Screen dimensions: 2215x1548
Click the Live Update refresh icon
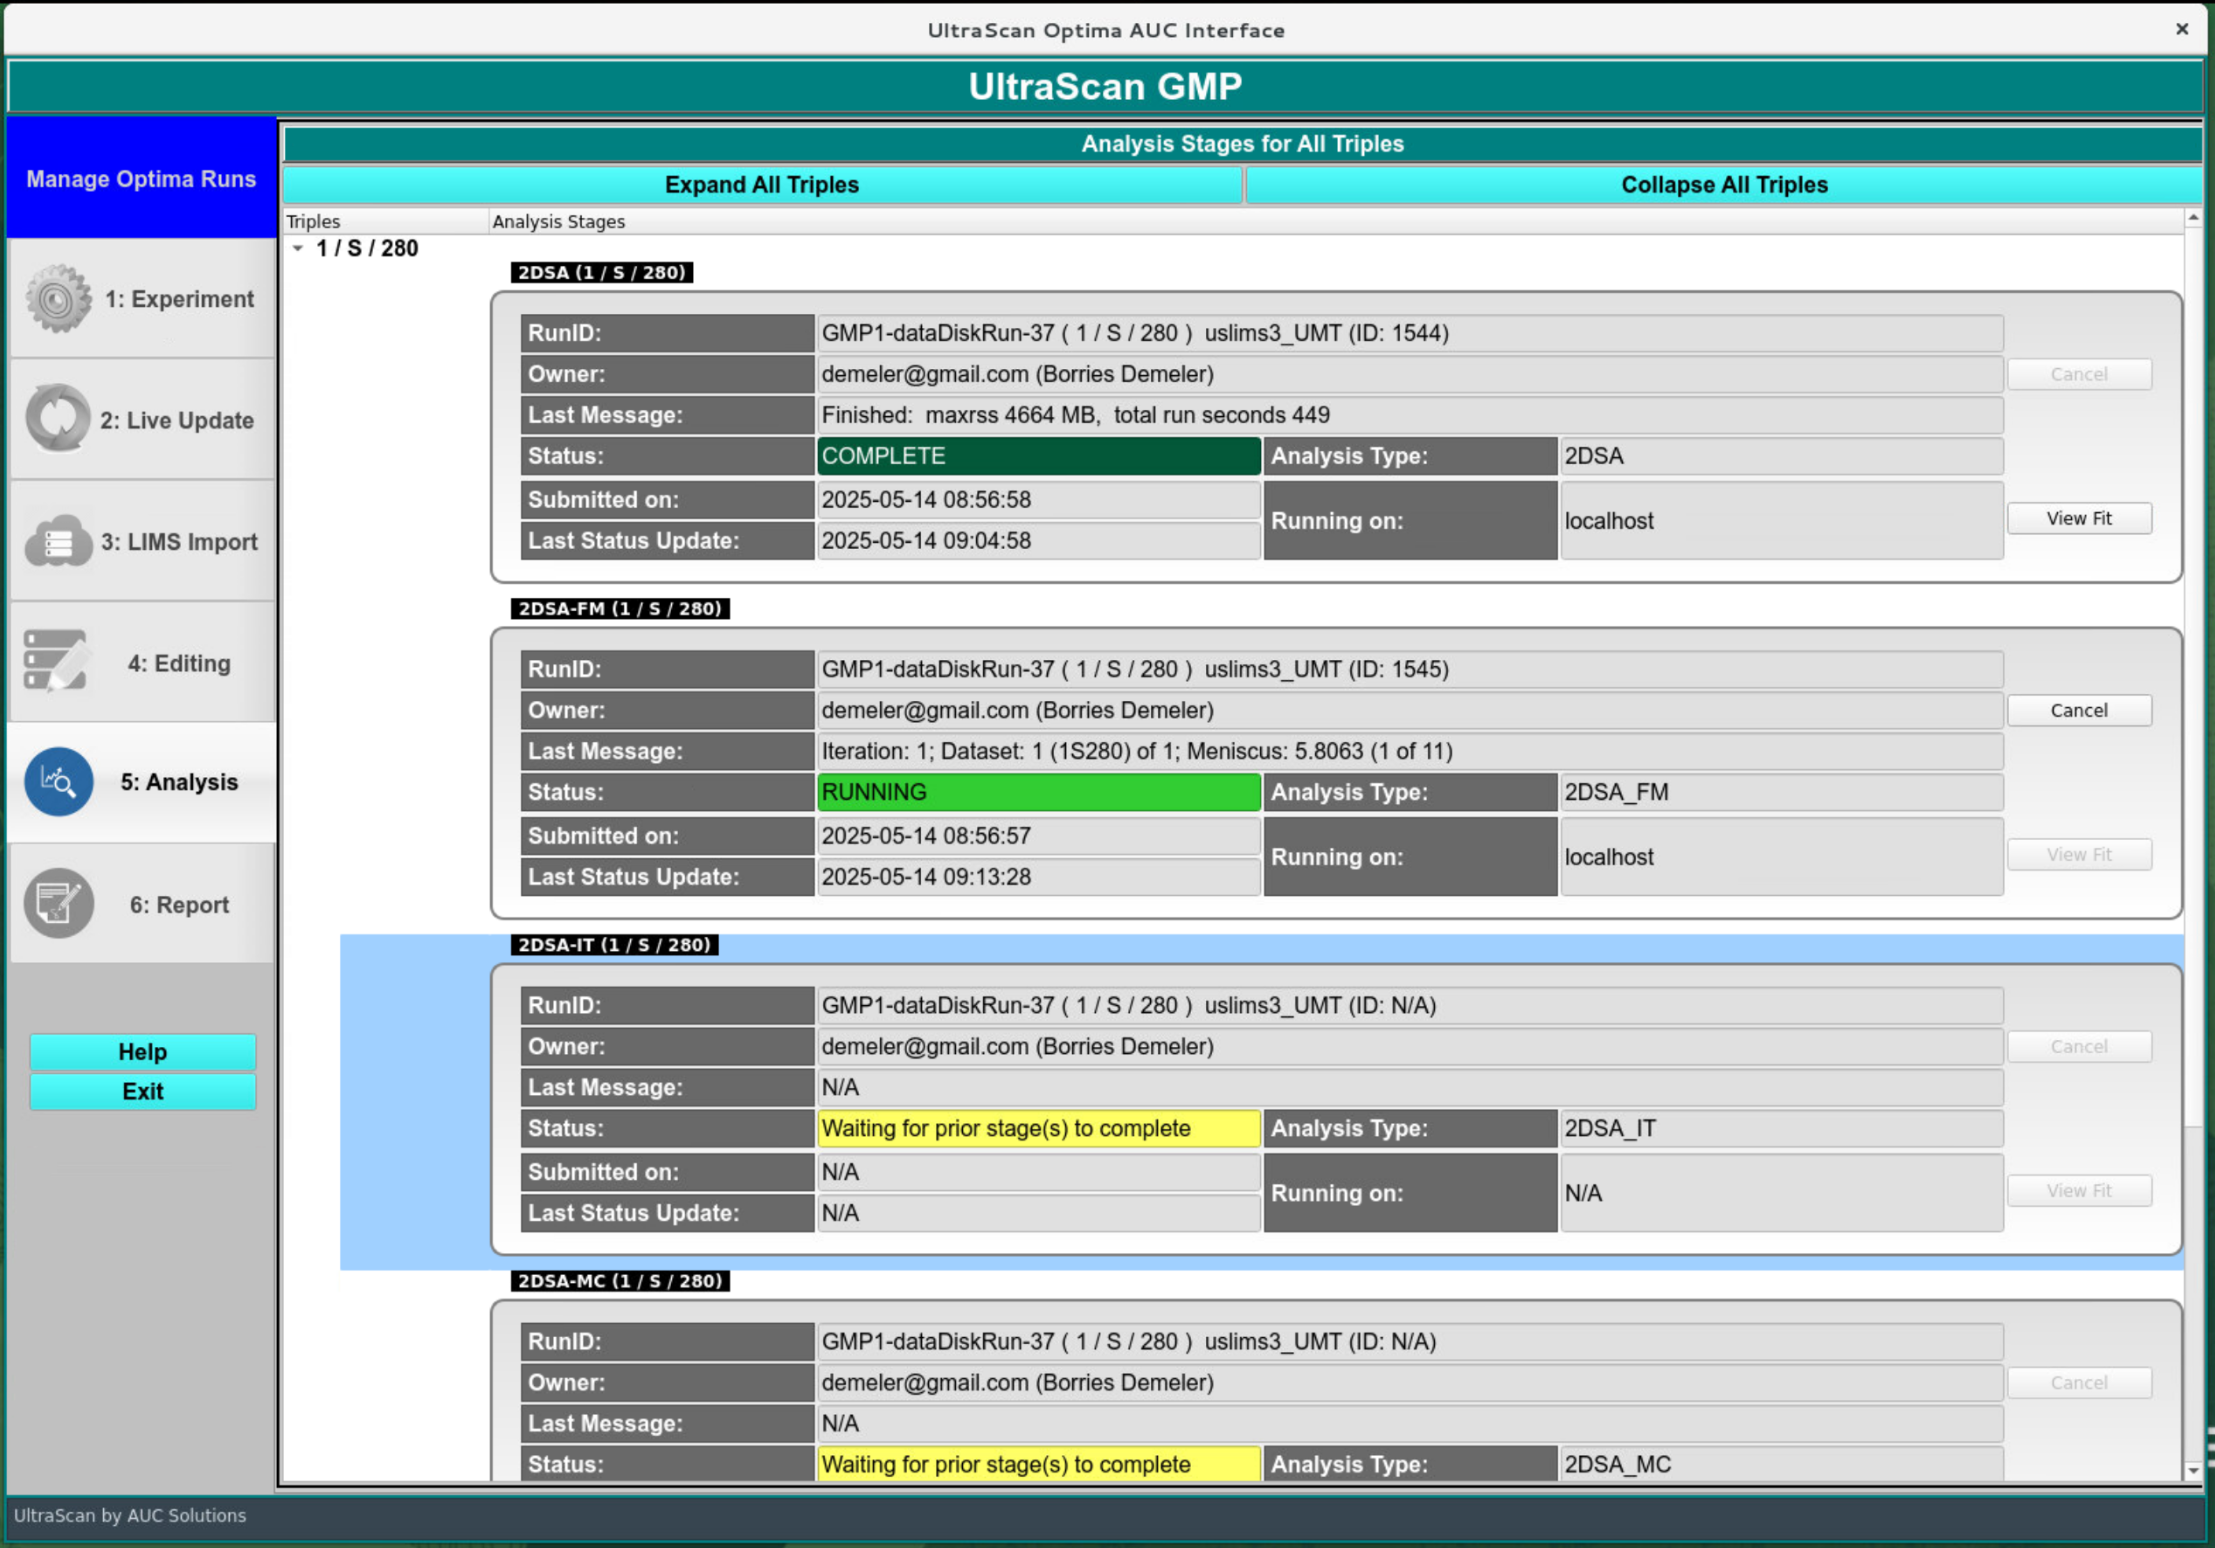click(x=57, y=419)
